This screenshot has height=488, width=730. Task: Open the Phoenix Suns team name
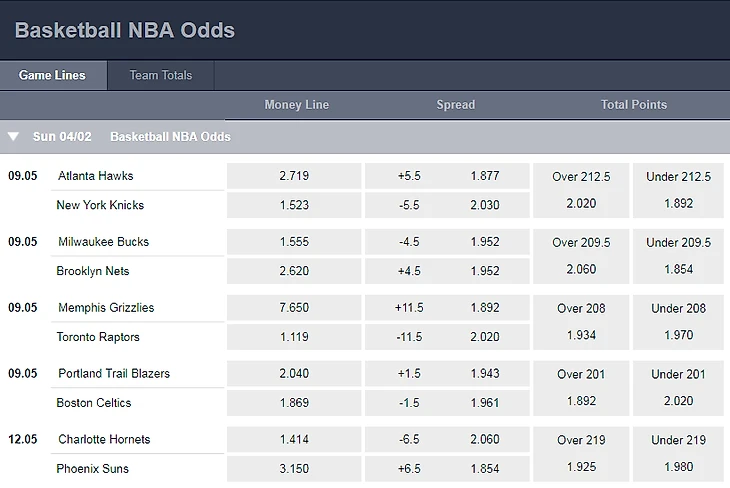(x=93, y=468)
